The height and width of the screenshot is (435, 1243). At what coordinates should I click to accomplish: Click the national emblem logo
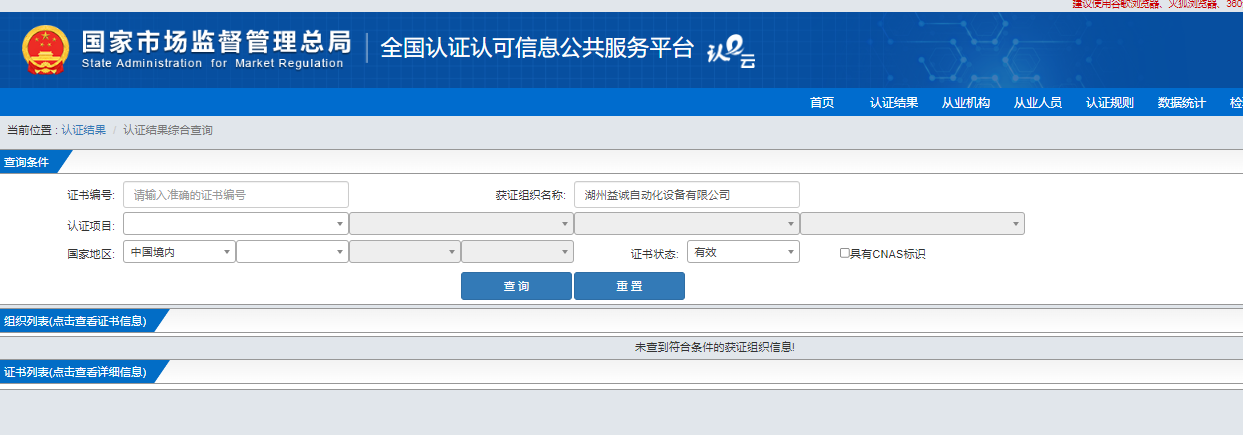click(x=46, y=51)
